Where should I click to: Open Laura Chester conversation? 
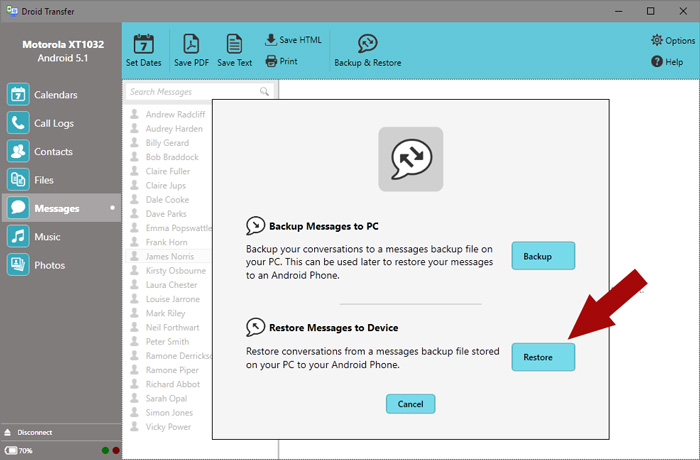tap(168, 285)
